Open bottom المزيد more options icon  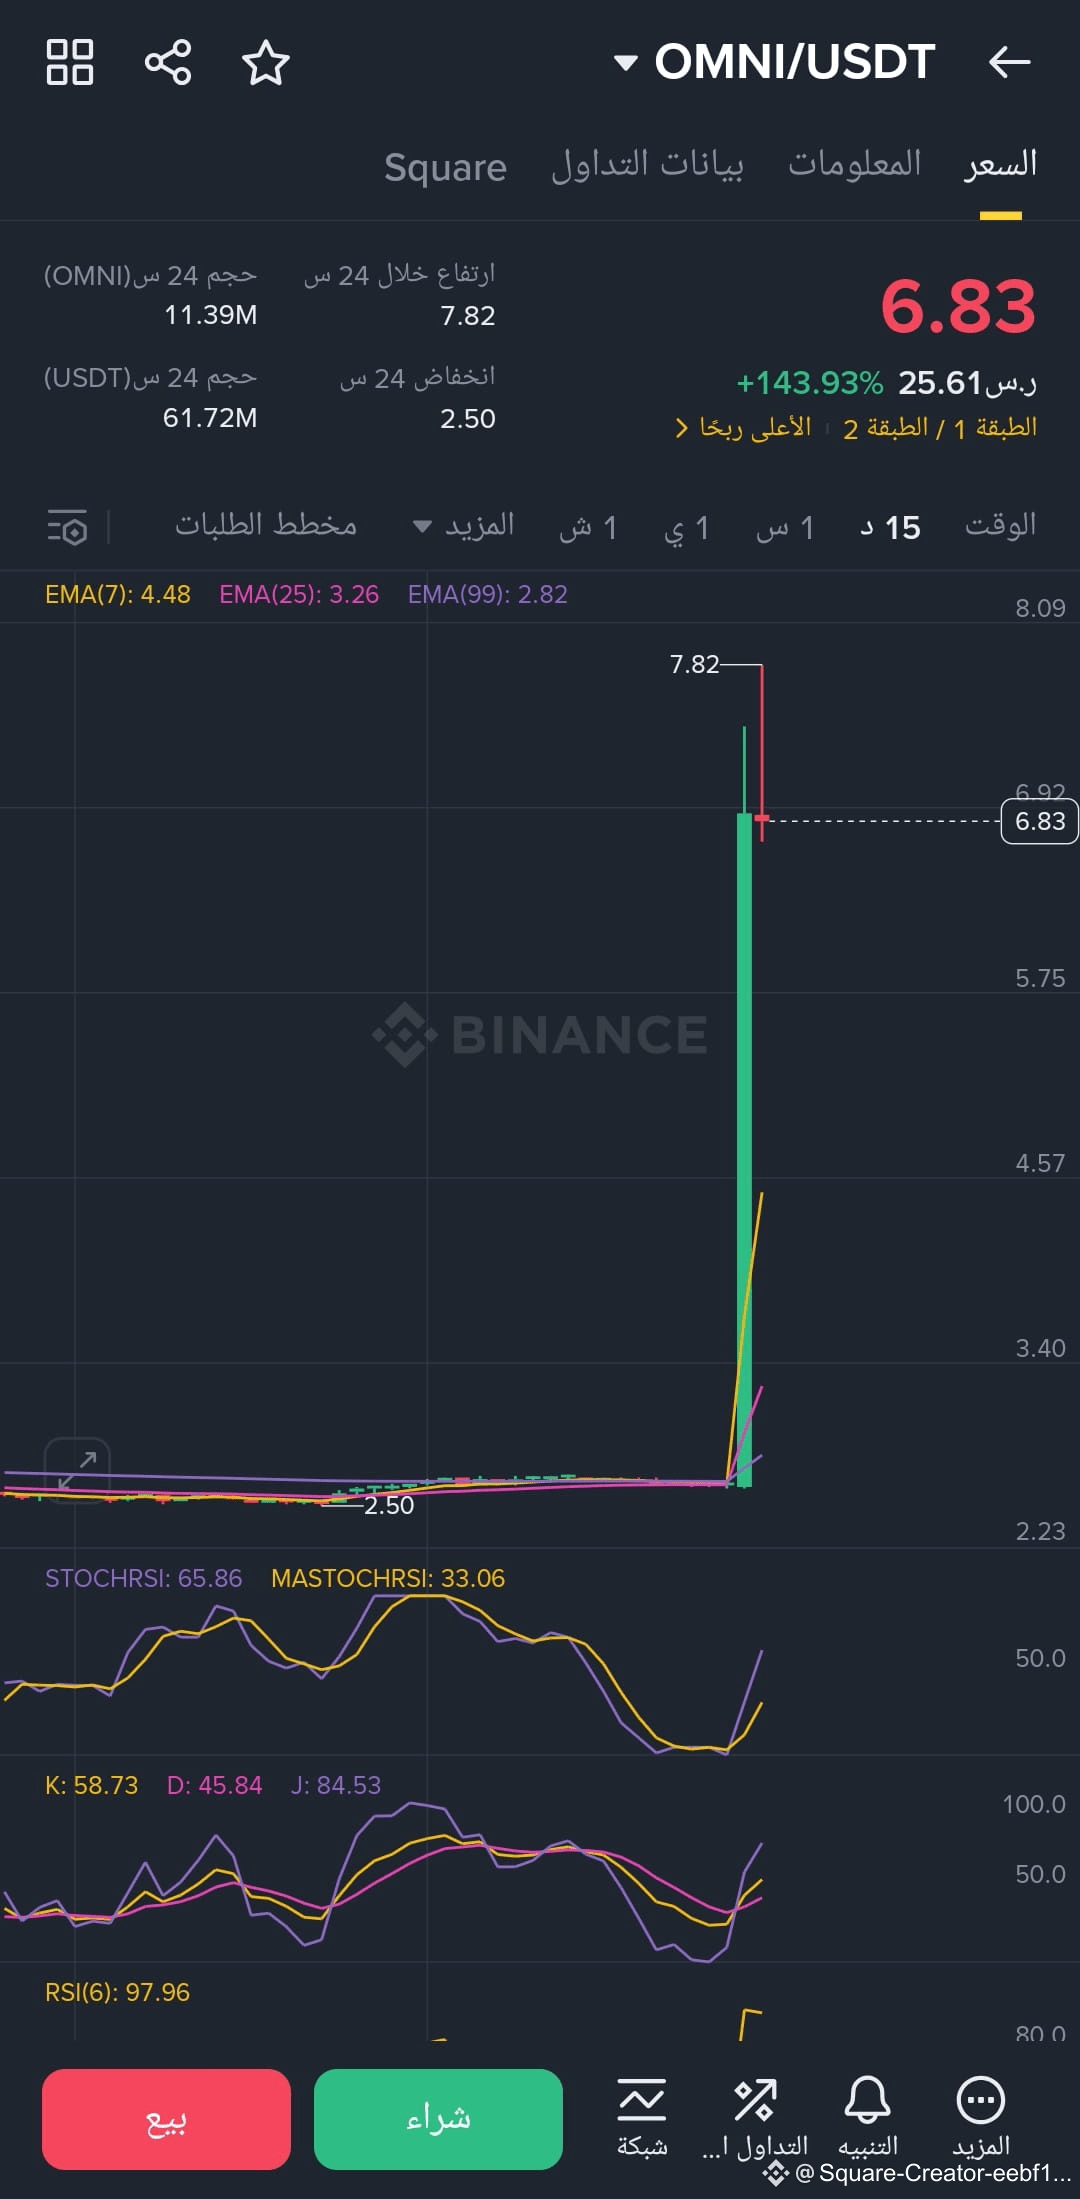tap(981, 2116)
